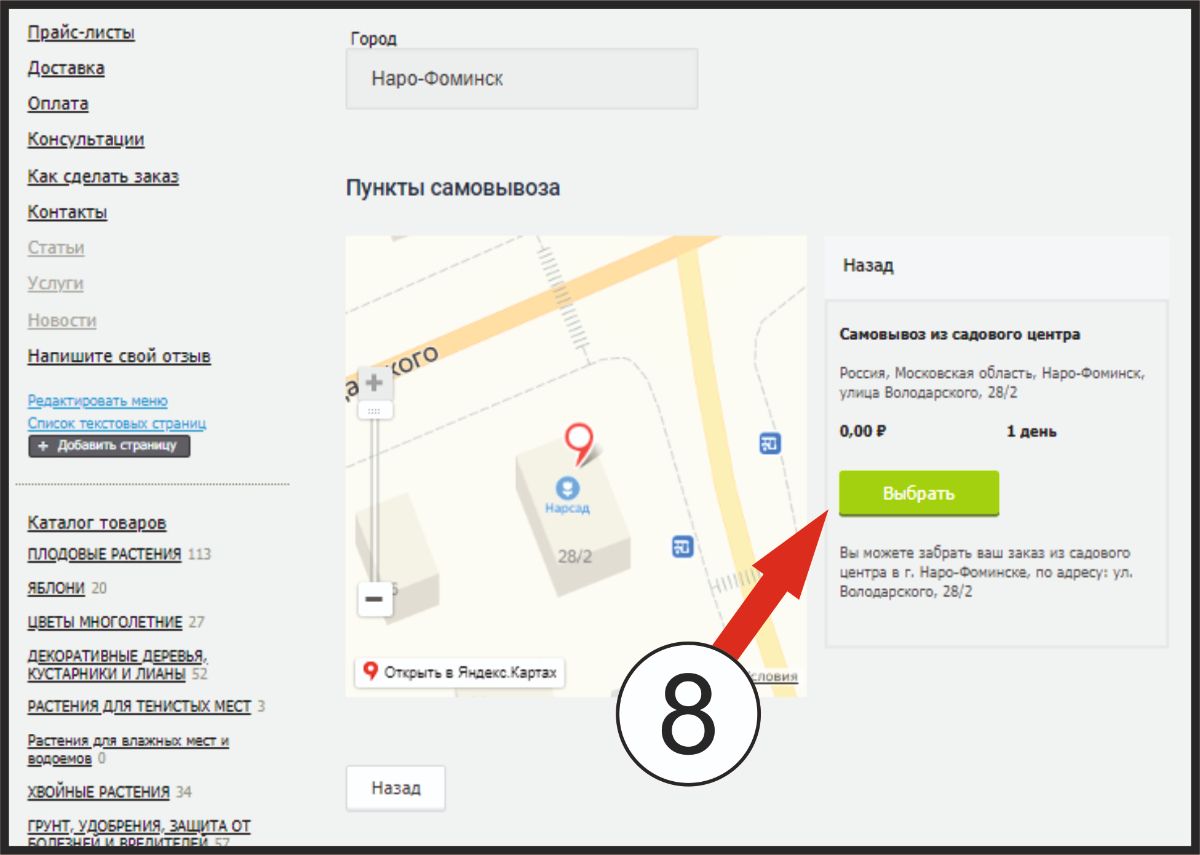Click the Город input field
The height and width of the screenshot is (855, 1200).
tap(521, 79)
